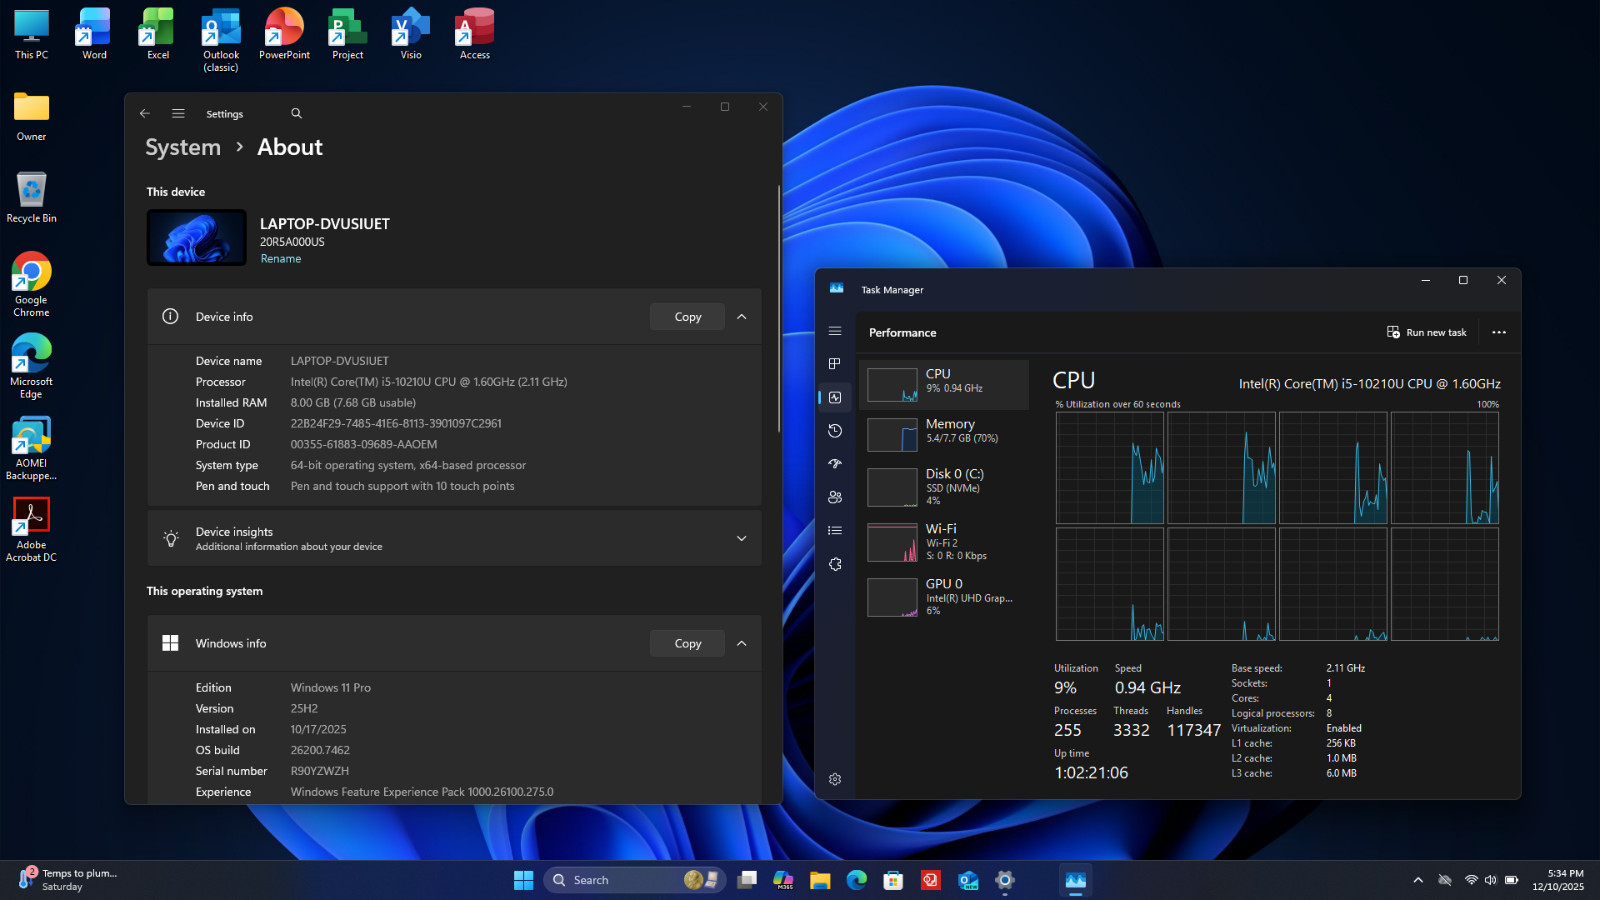Open App history in Task Manager sidebar

click(x=835, y=431)
